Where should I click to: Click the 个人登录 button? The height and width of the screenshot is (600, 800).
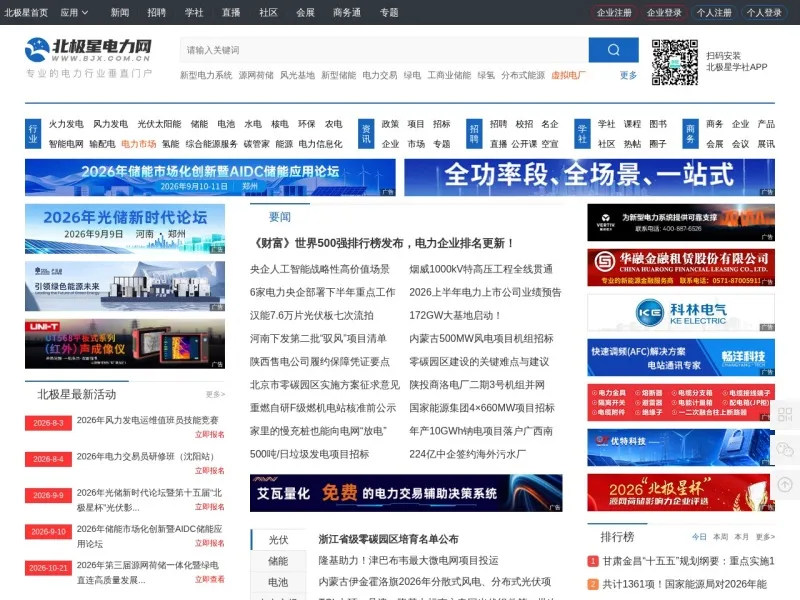[764, 12]
